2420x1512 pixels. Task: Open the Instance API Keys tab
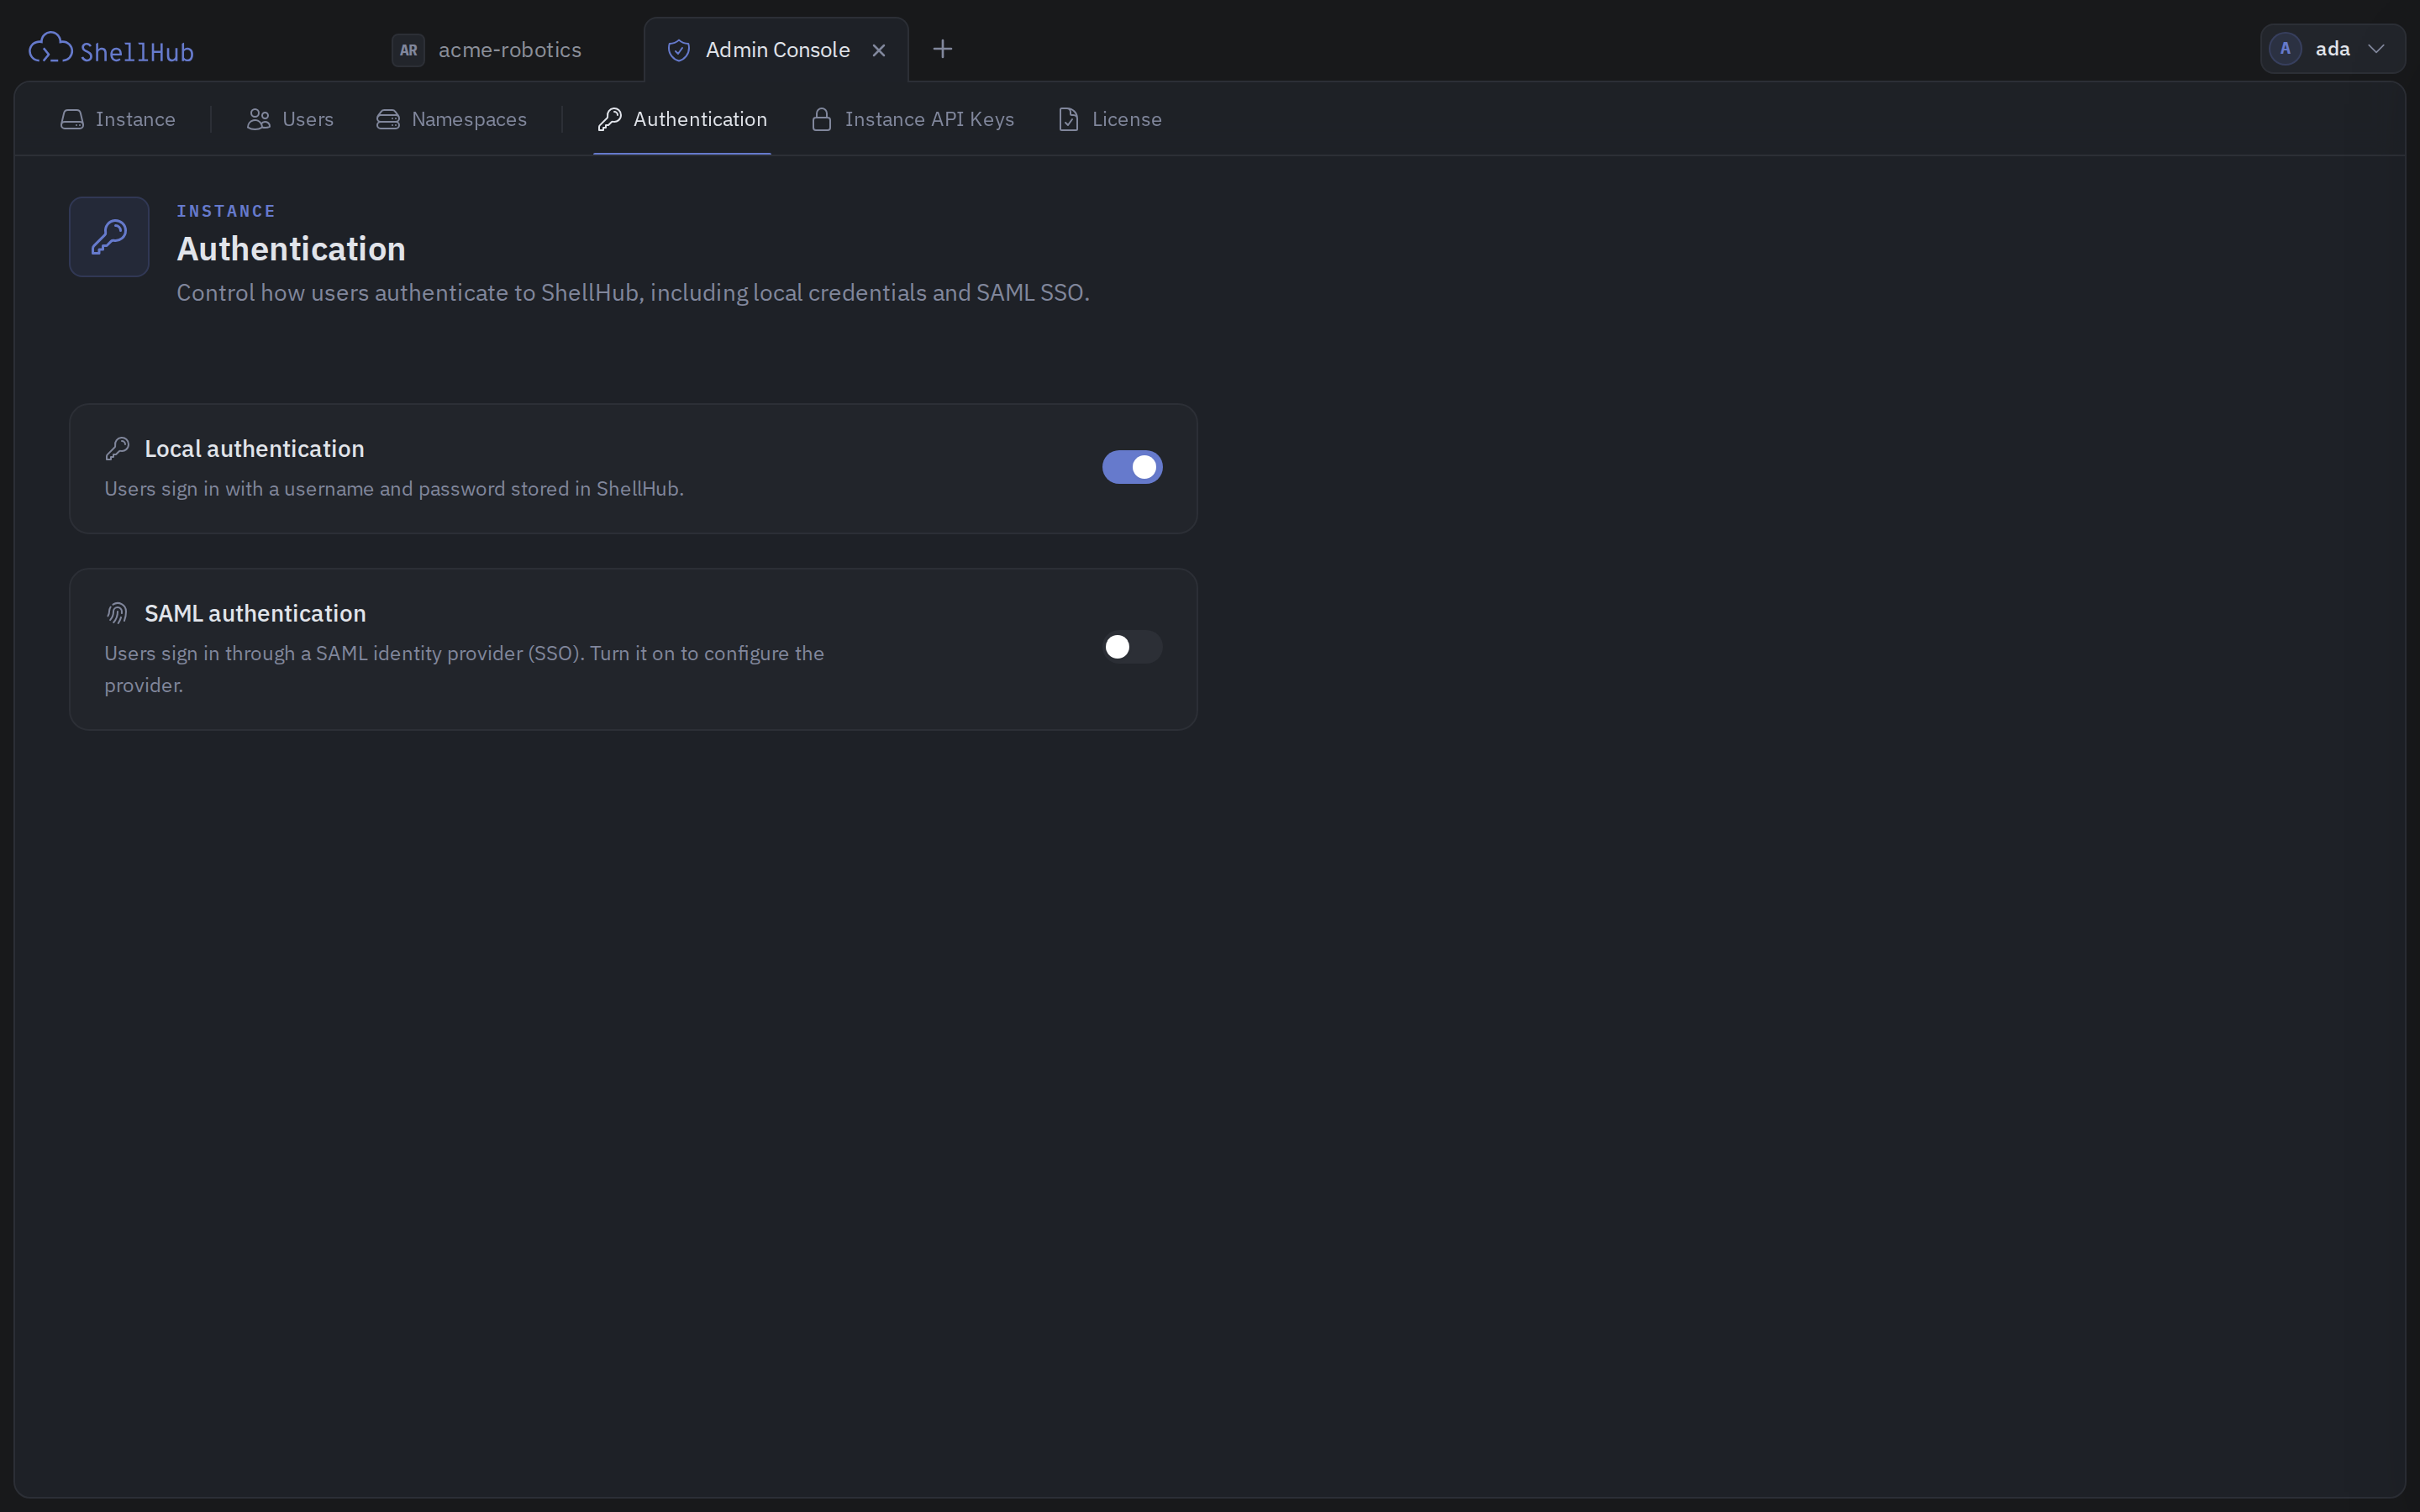coord(913,119)
